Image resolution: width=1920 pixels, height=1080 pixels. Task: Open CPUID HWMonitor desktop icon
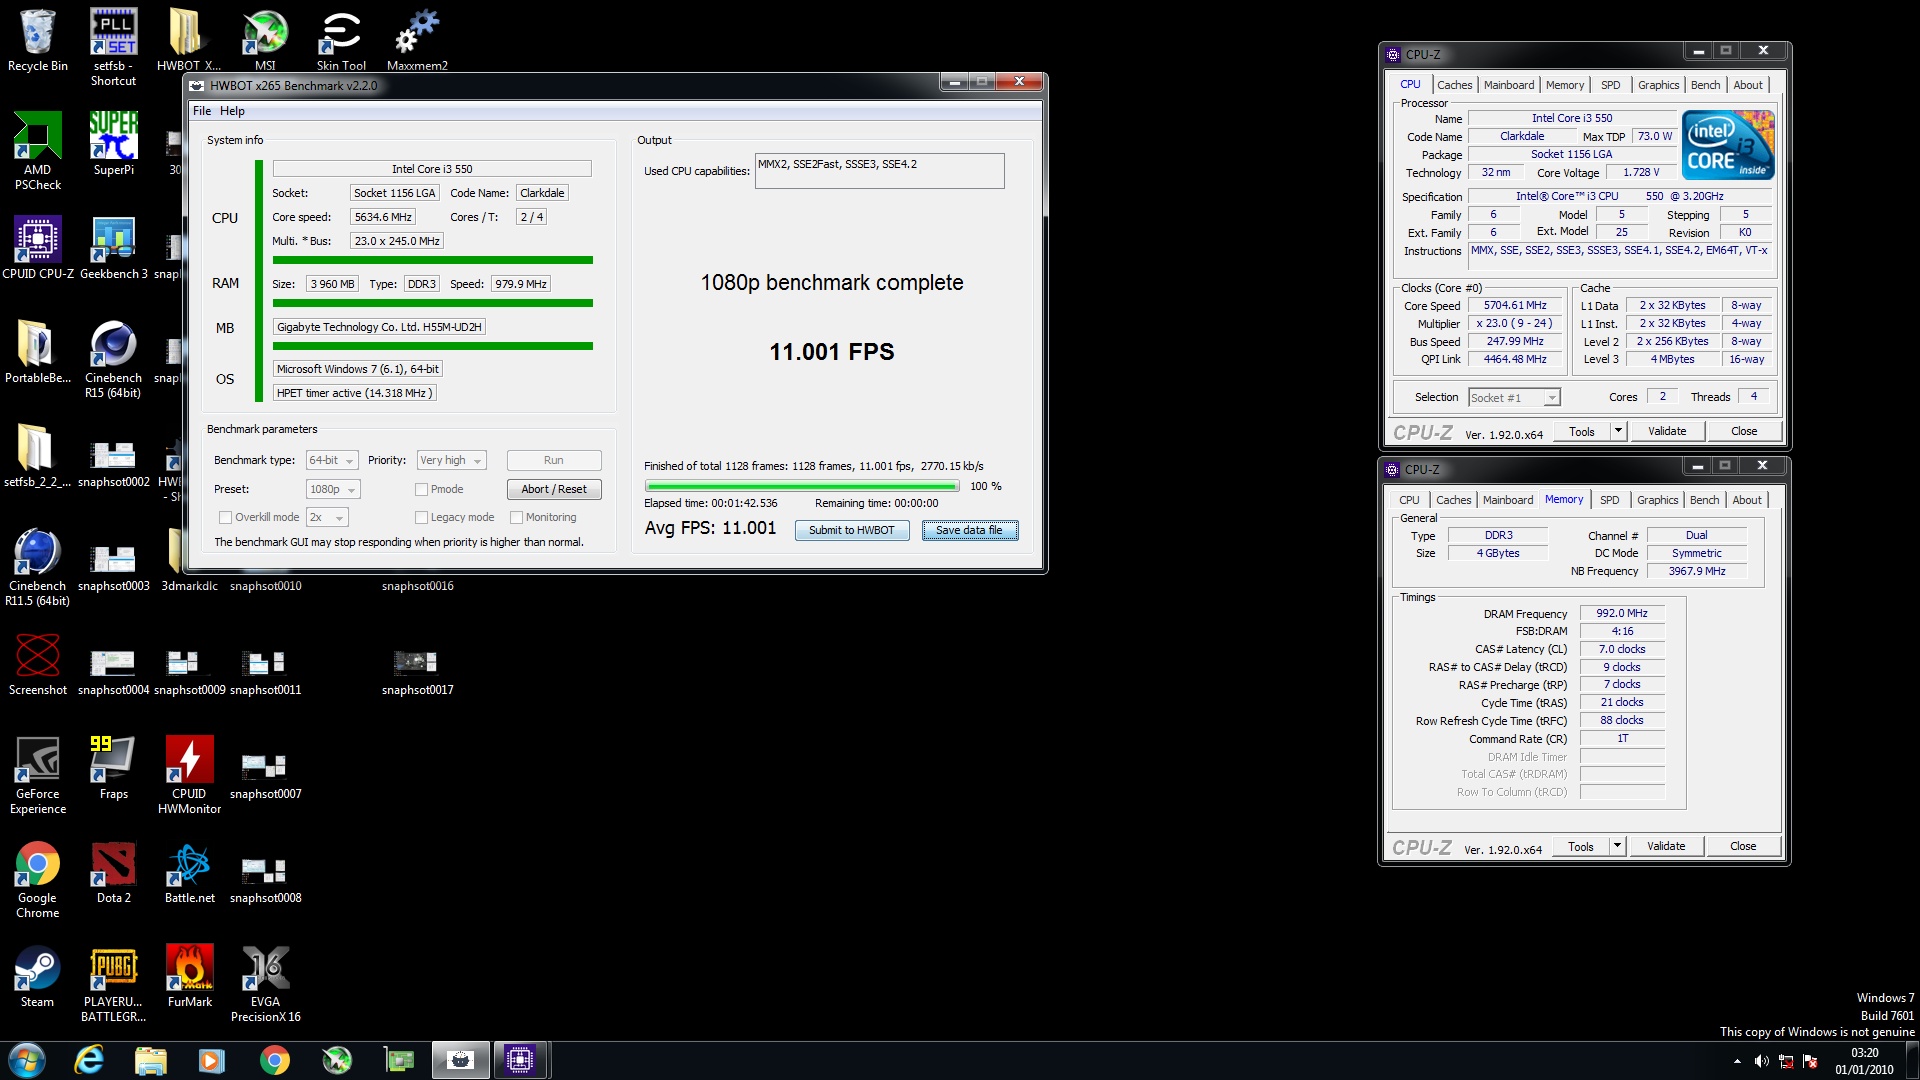tap(189, 775)
